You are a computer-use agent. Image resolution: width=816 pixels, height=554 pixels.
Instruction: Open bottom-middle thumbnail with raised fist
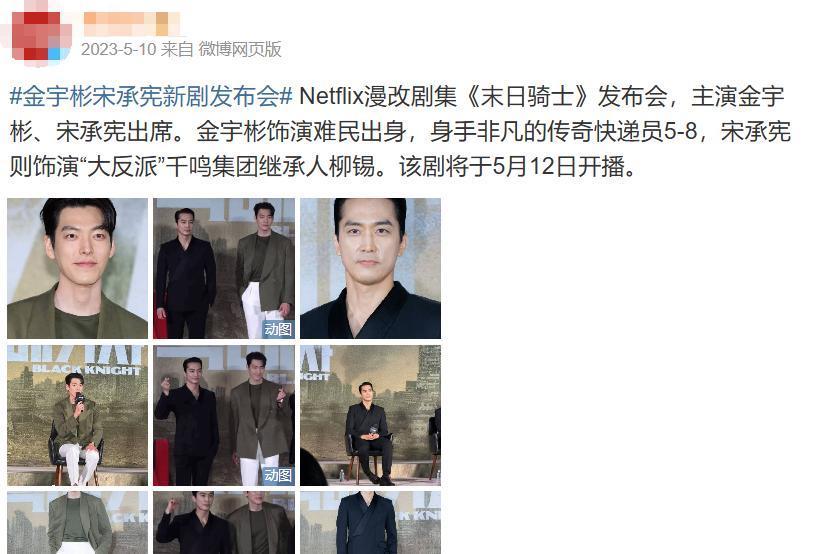[224, 523]
